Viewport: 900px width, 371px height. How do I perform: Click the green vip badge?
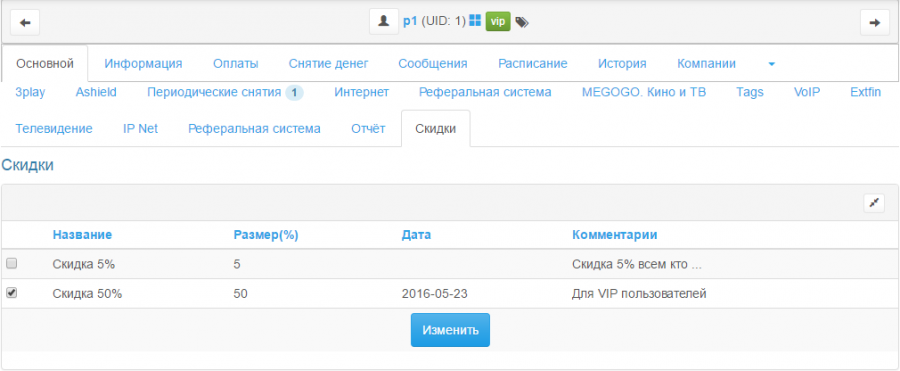pos(498,22)
